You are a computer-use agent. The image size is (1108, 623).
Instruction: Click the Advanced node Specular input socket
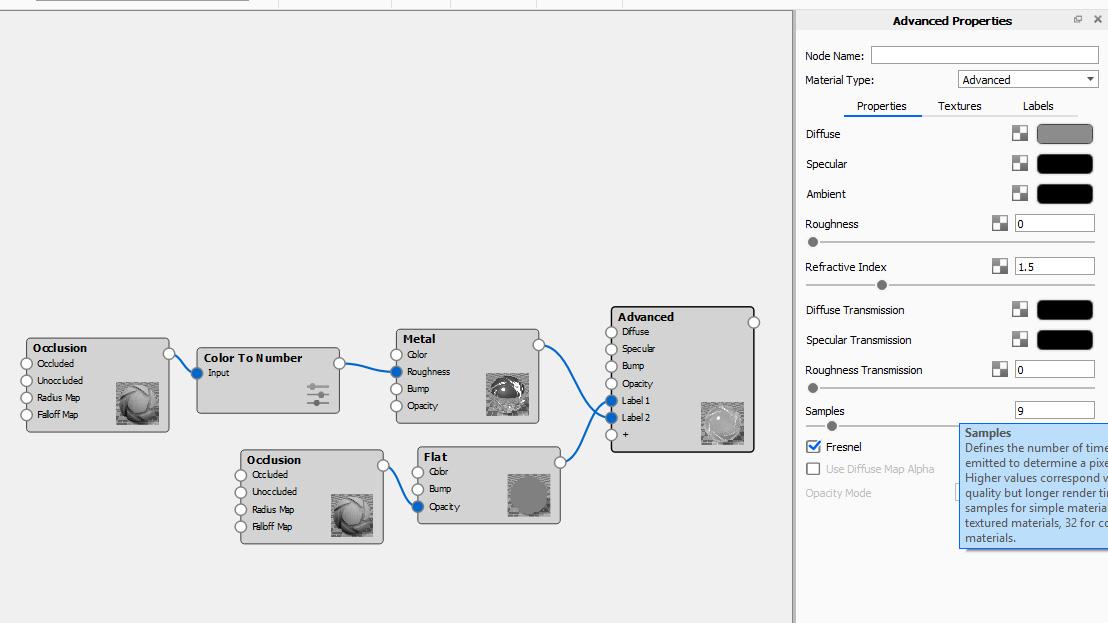611,349
